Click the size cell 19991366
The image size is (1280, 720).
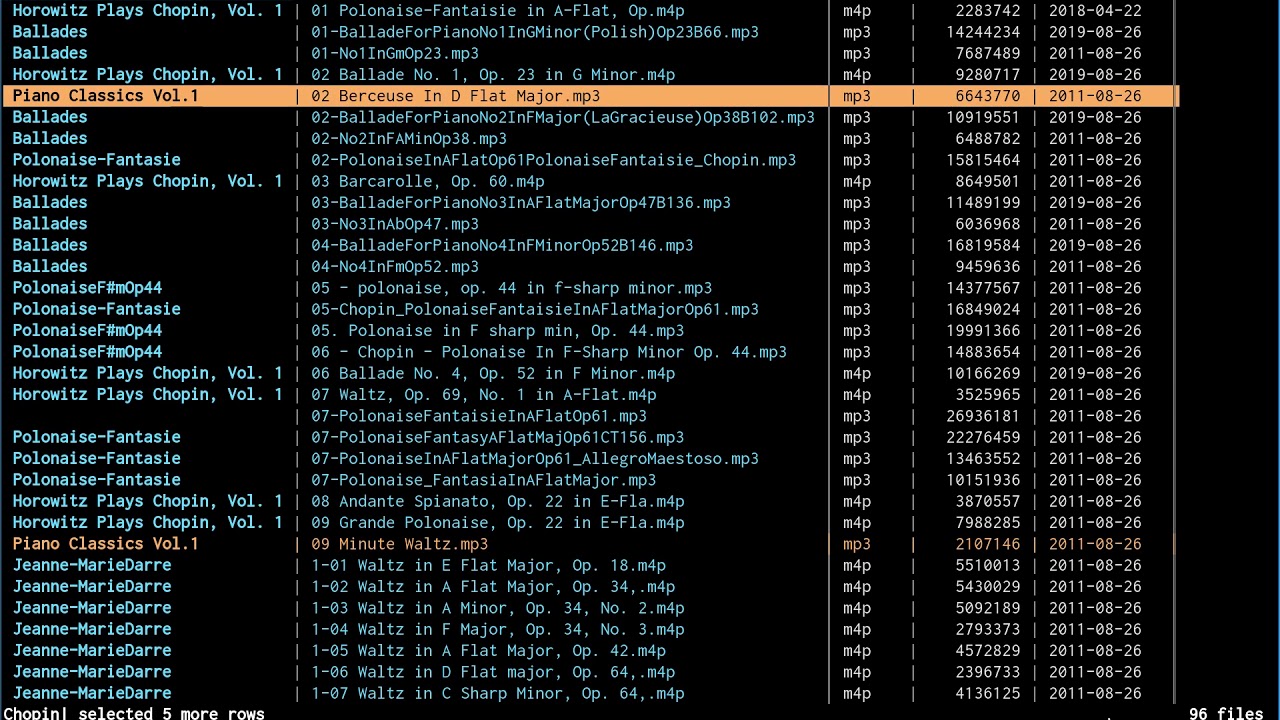pyautogui.click(x=983, y=331)
